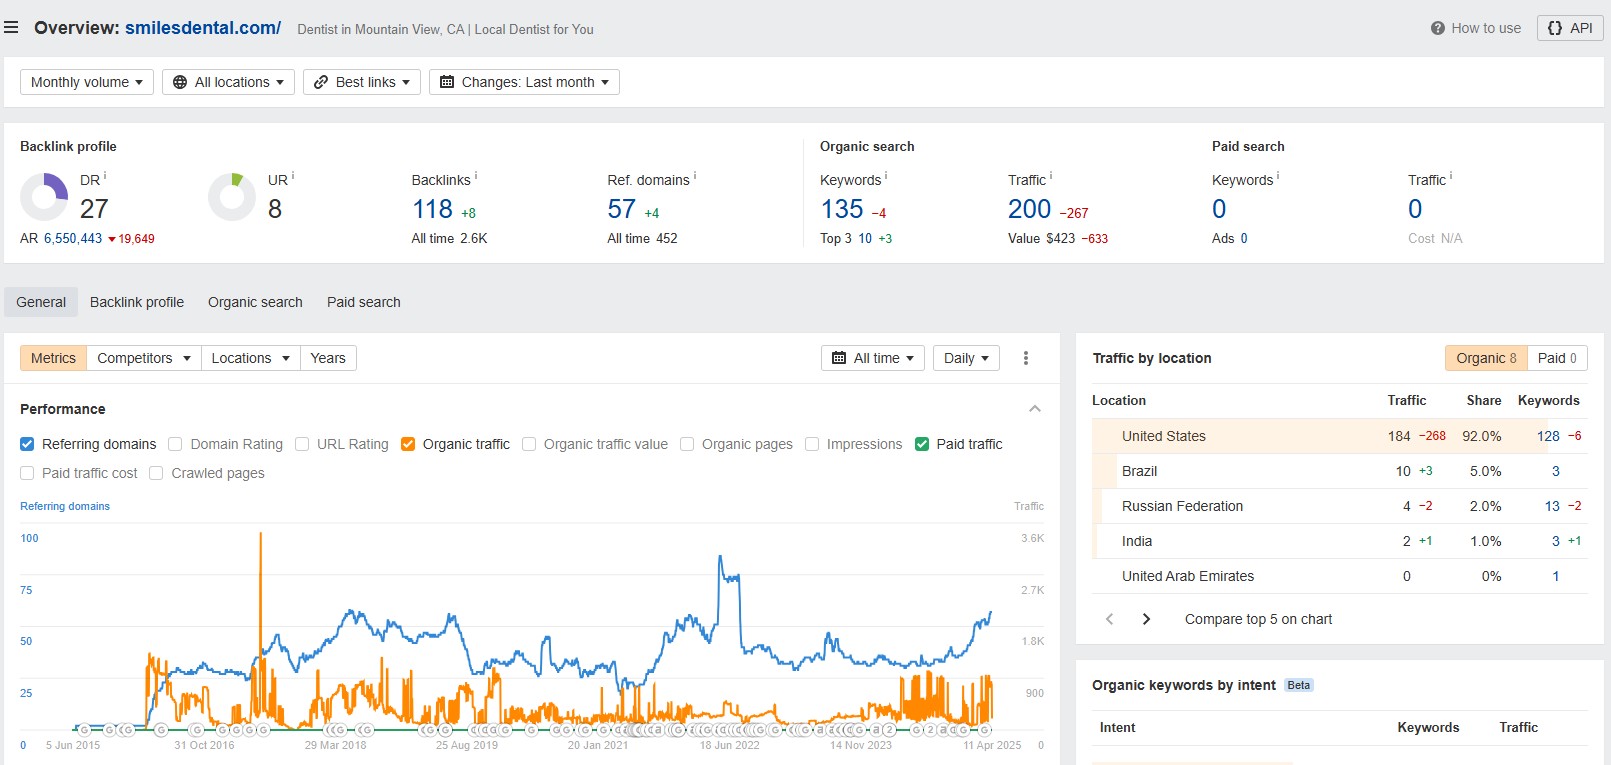1611x765 pixels.
Task: Collapse the Performance section
Action: tap(1035, 409)
